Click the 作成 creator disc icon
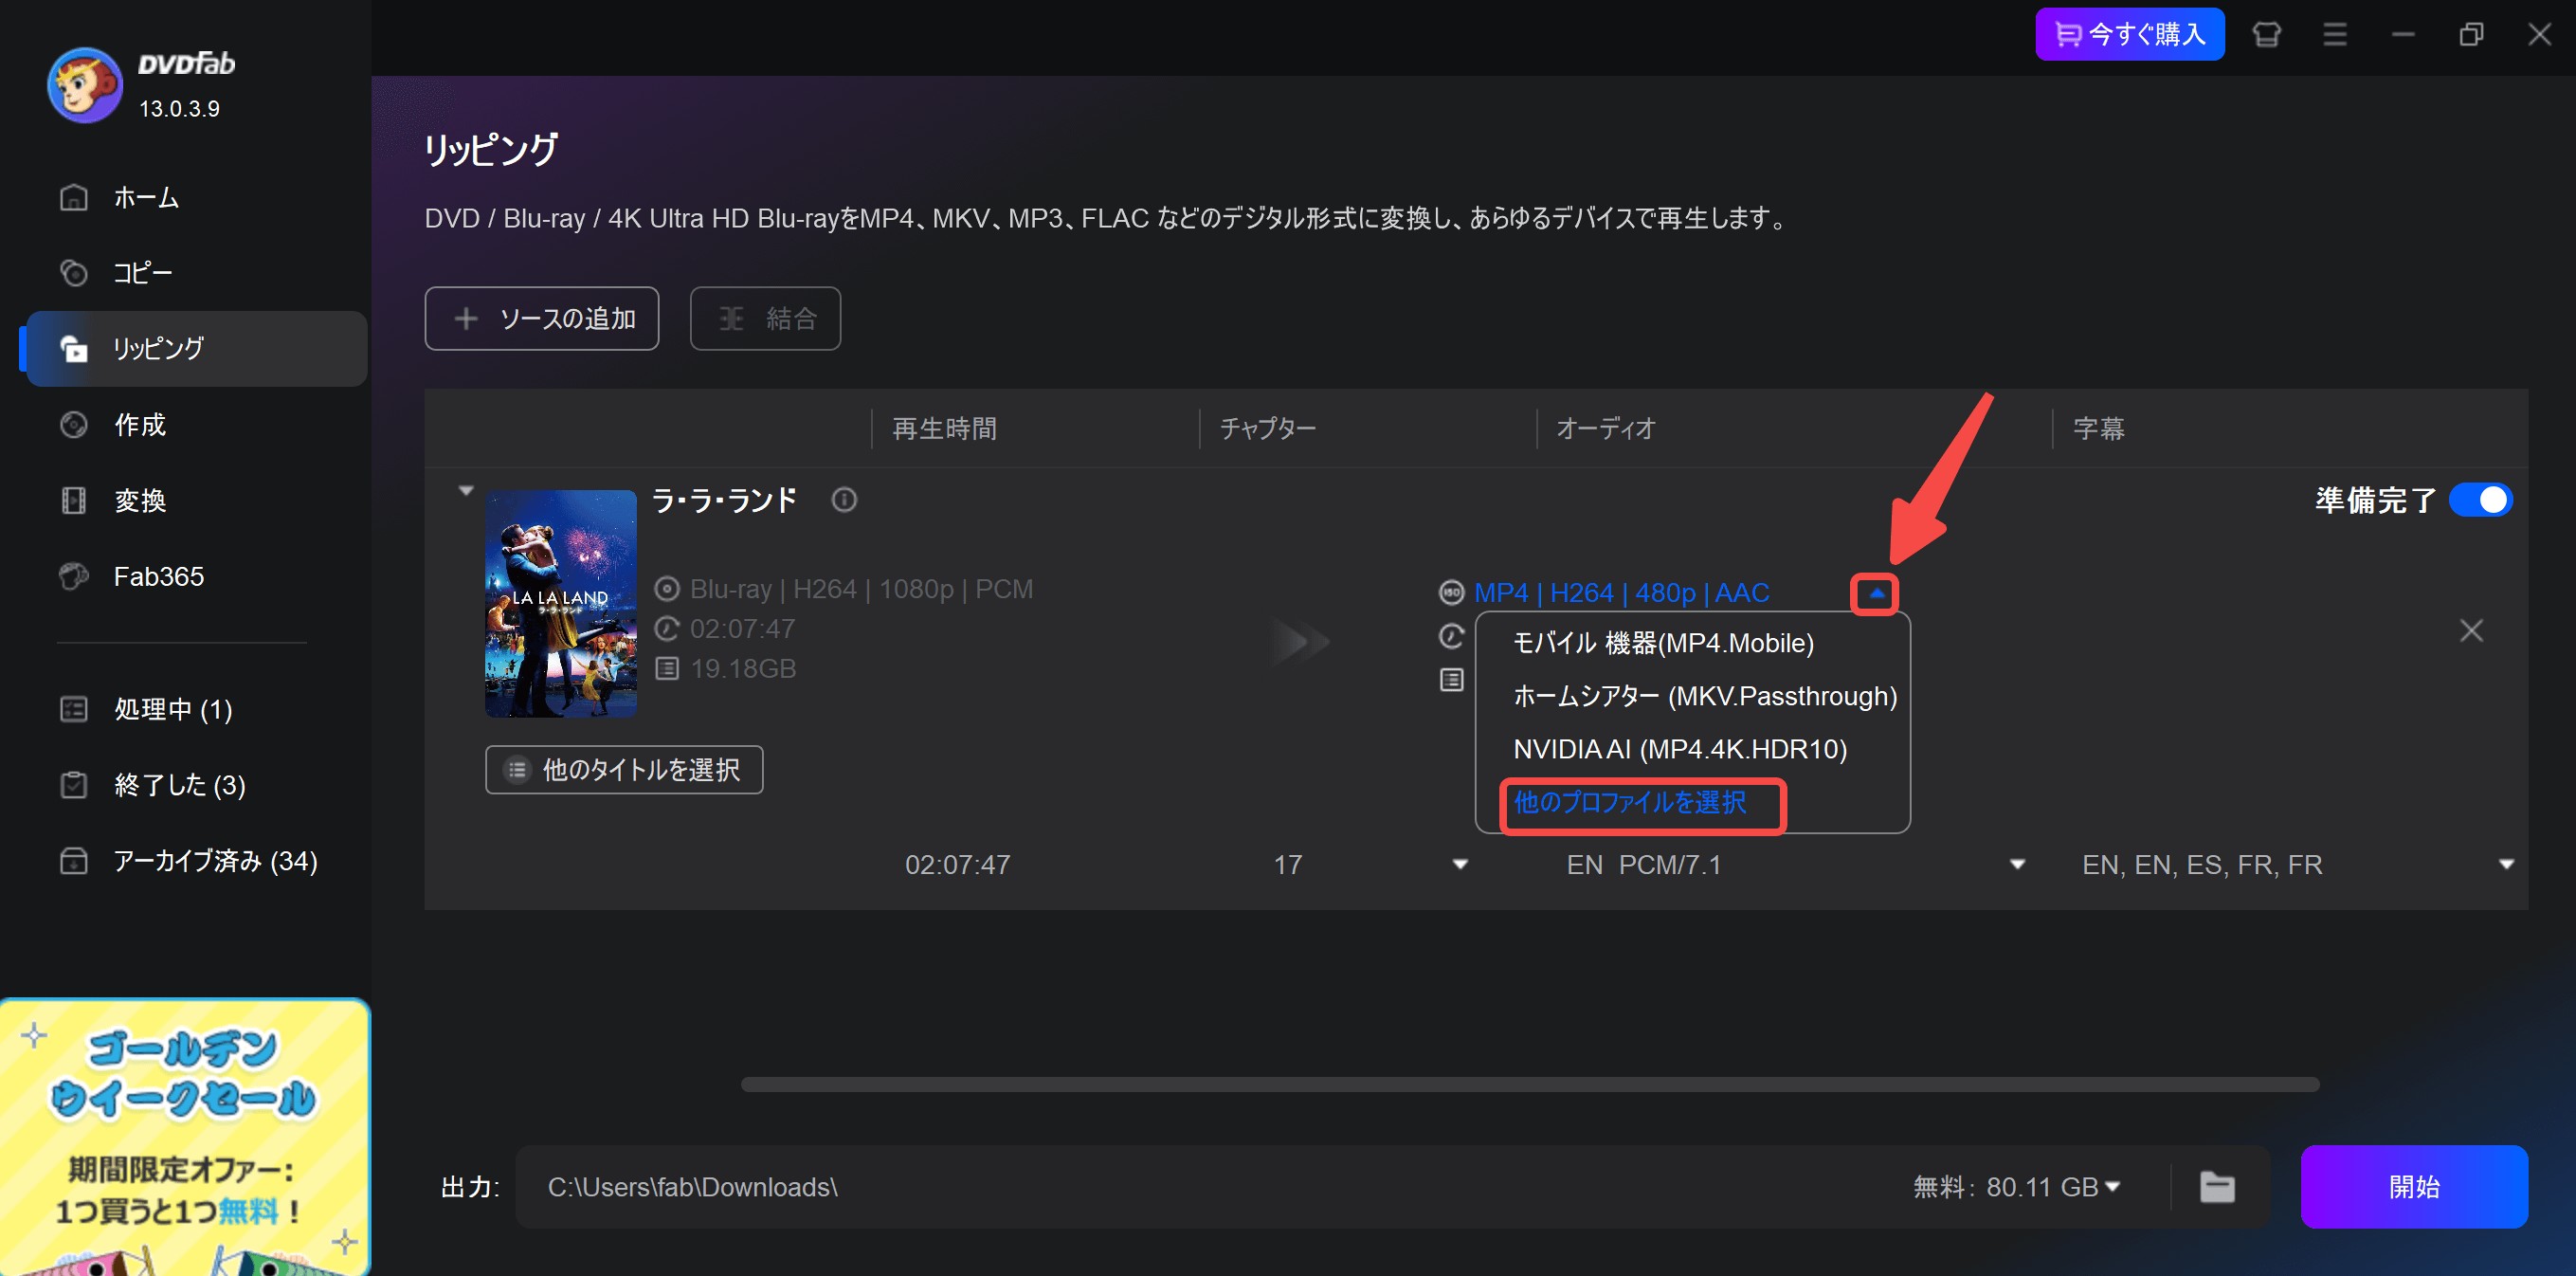Image resolution: width=2576 pixels, height=1276 pixels. click(74, 425)
